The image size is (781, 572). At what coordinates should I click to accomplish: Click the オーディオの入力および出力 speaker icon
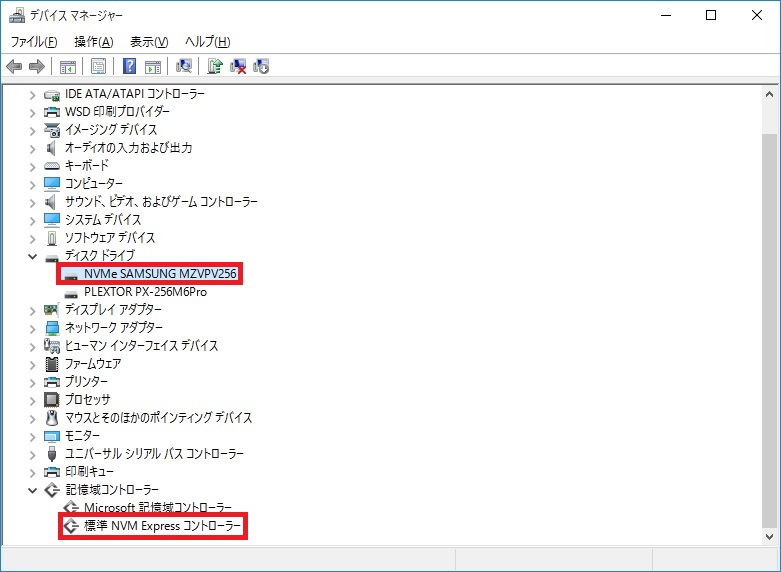[x=51, y=148]
